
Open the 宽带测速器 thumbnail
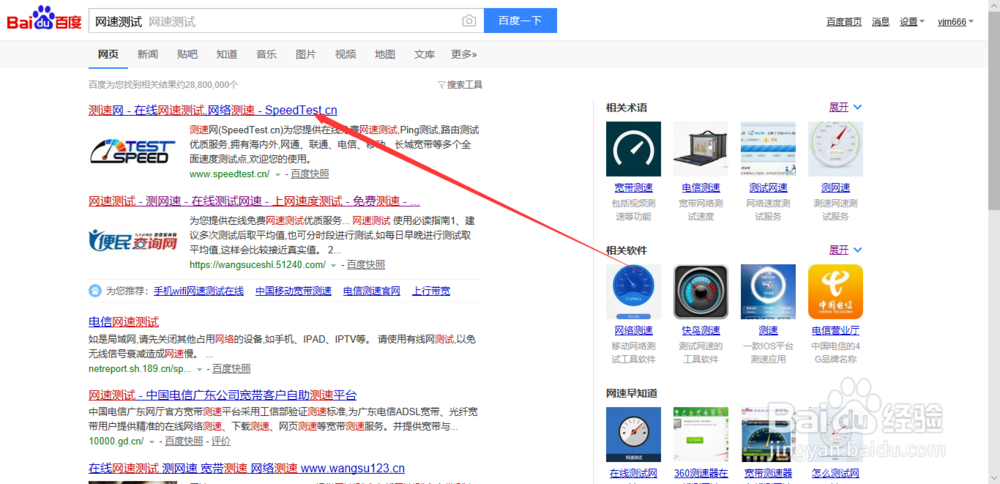pyautogui.click(x=768, y=434)
